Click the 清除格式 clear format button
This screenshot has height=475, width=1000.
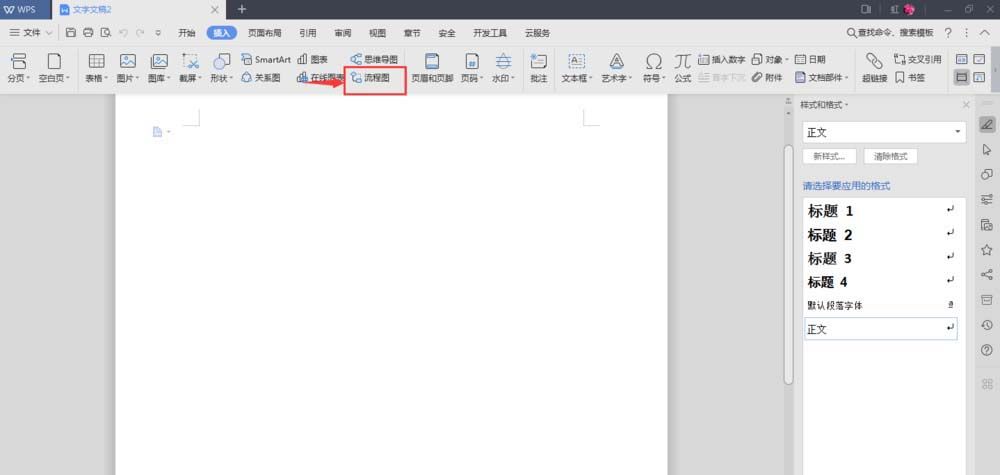[890, 156]
